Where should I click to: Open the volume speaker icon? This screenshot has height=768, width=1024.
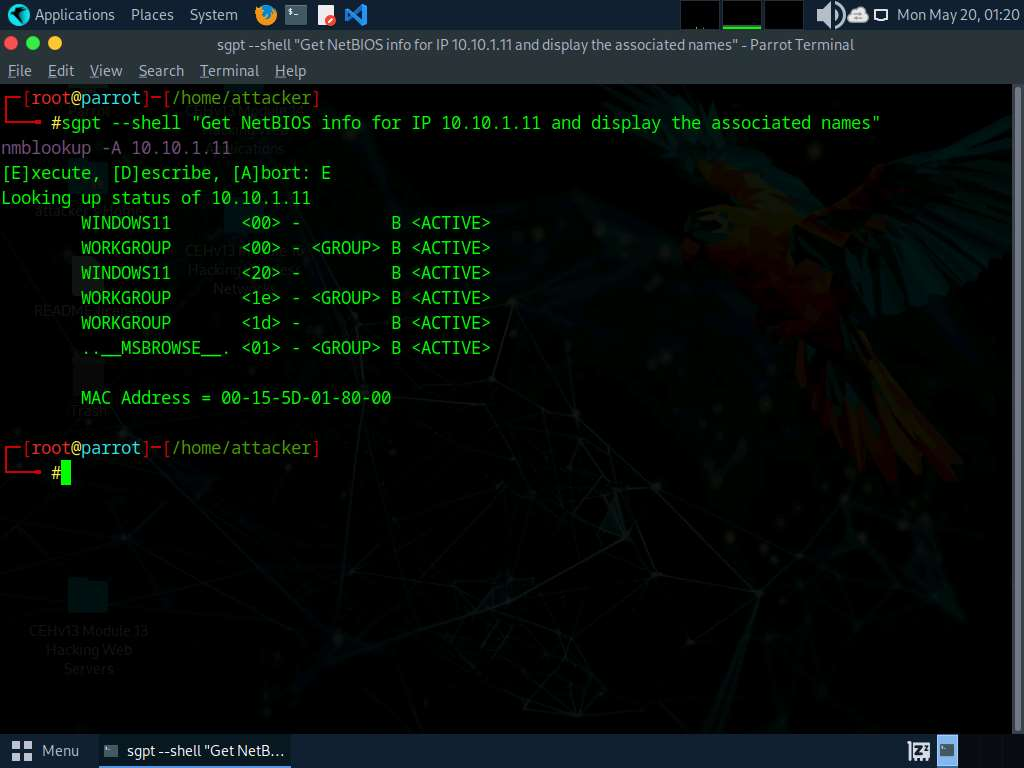[x=830, y=15]
